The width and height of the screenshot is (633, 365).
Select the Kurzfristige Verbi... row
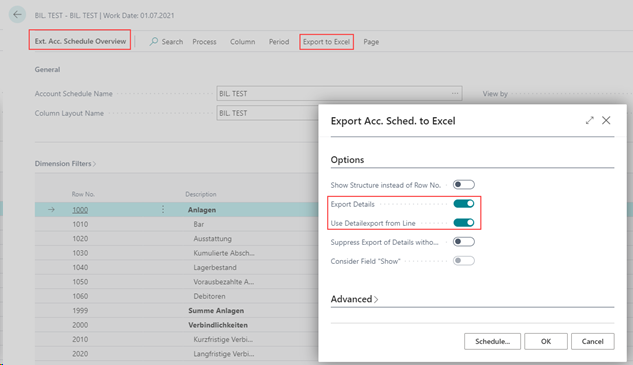(176, 339)
